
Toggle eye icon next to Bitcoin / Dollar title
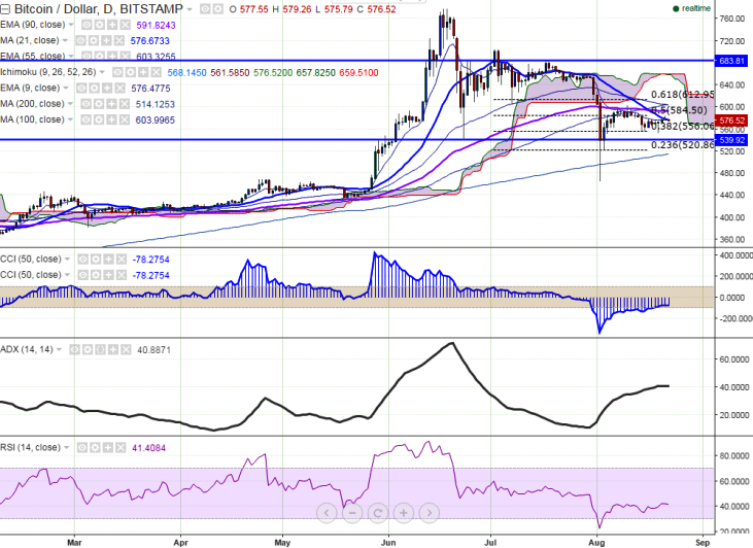coord(205,9)
